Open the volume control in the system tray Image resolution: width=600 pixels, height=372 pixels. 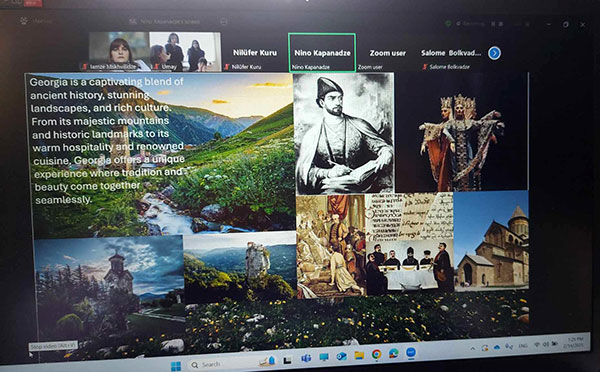pyautogui.click(x=546, y=344)
